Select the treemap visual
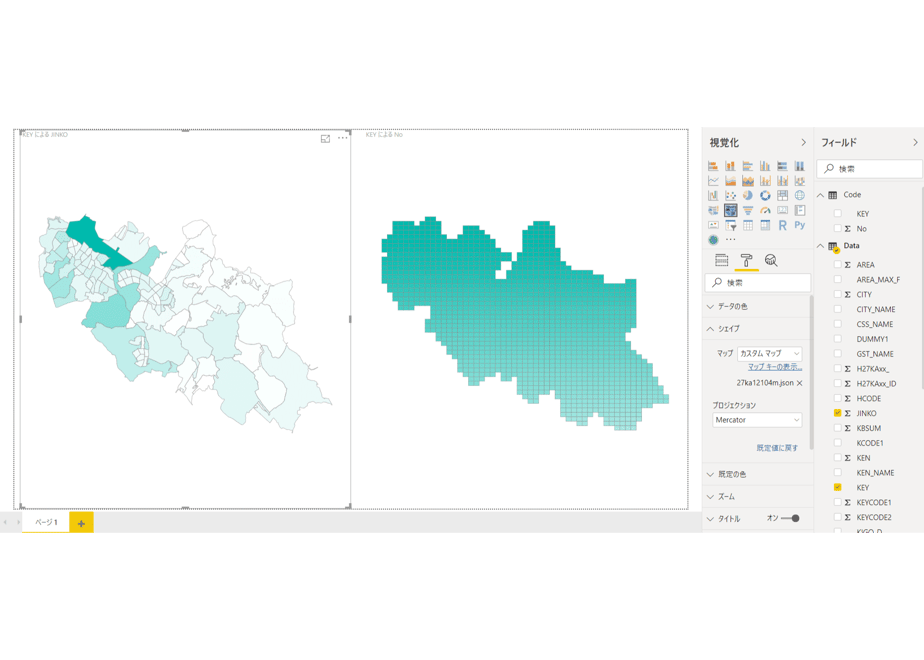 click(x=783, y=195)
